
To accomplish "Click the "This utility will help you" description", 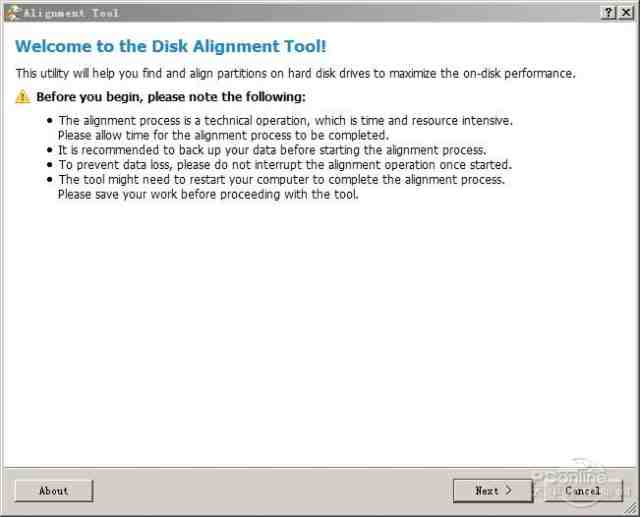I will point(295,74).
